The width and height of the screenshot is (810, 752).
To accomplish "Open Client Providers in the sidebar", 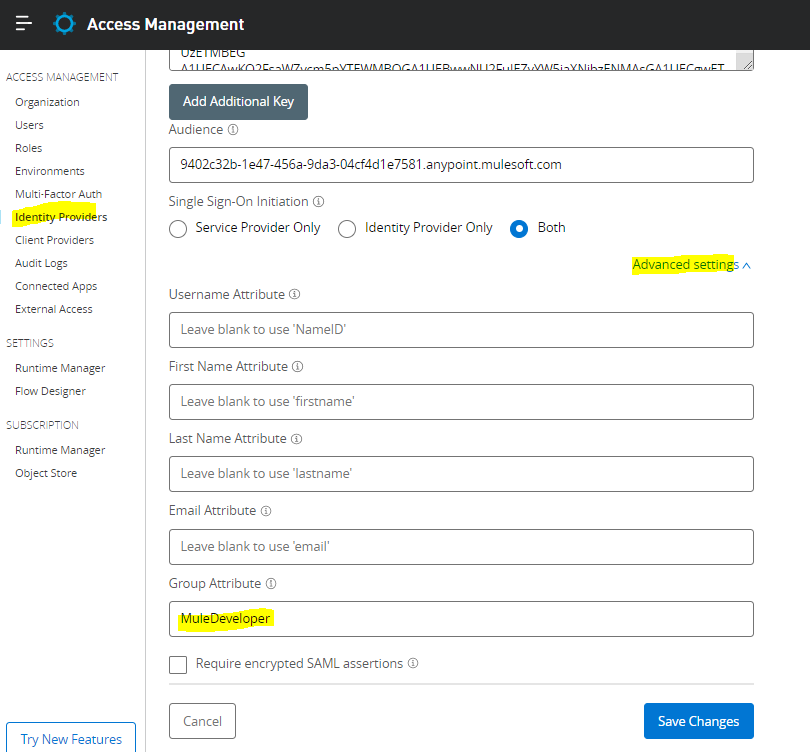I will pos(55,240).
